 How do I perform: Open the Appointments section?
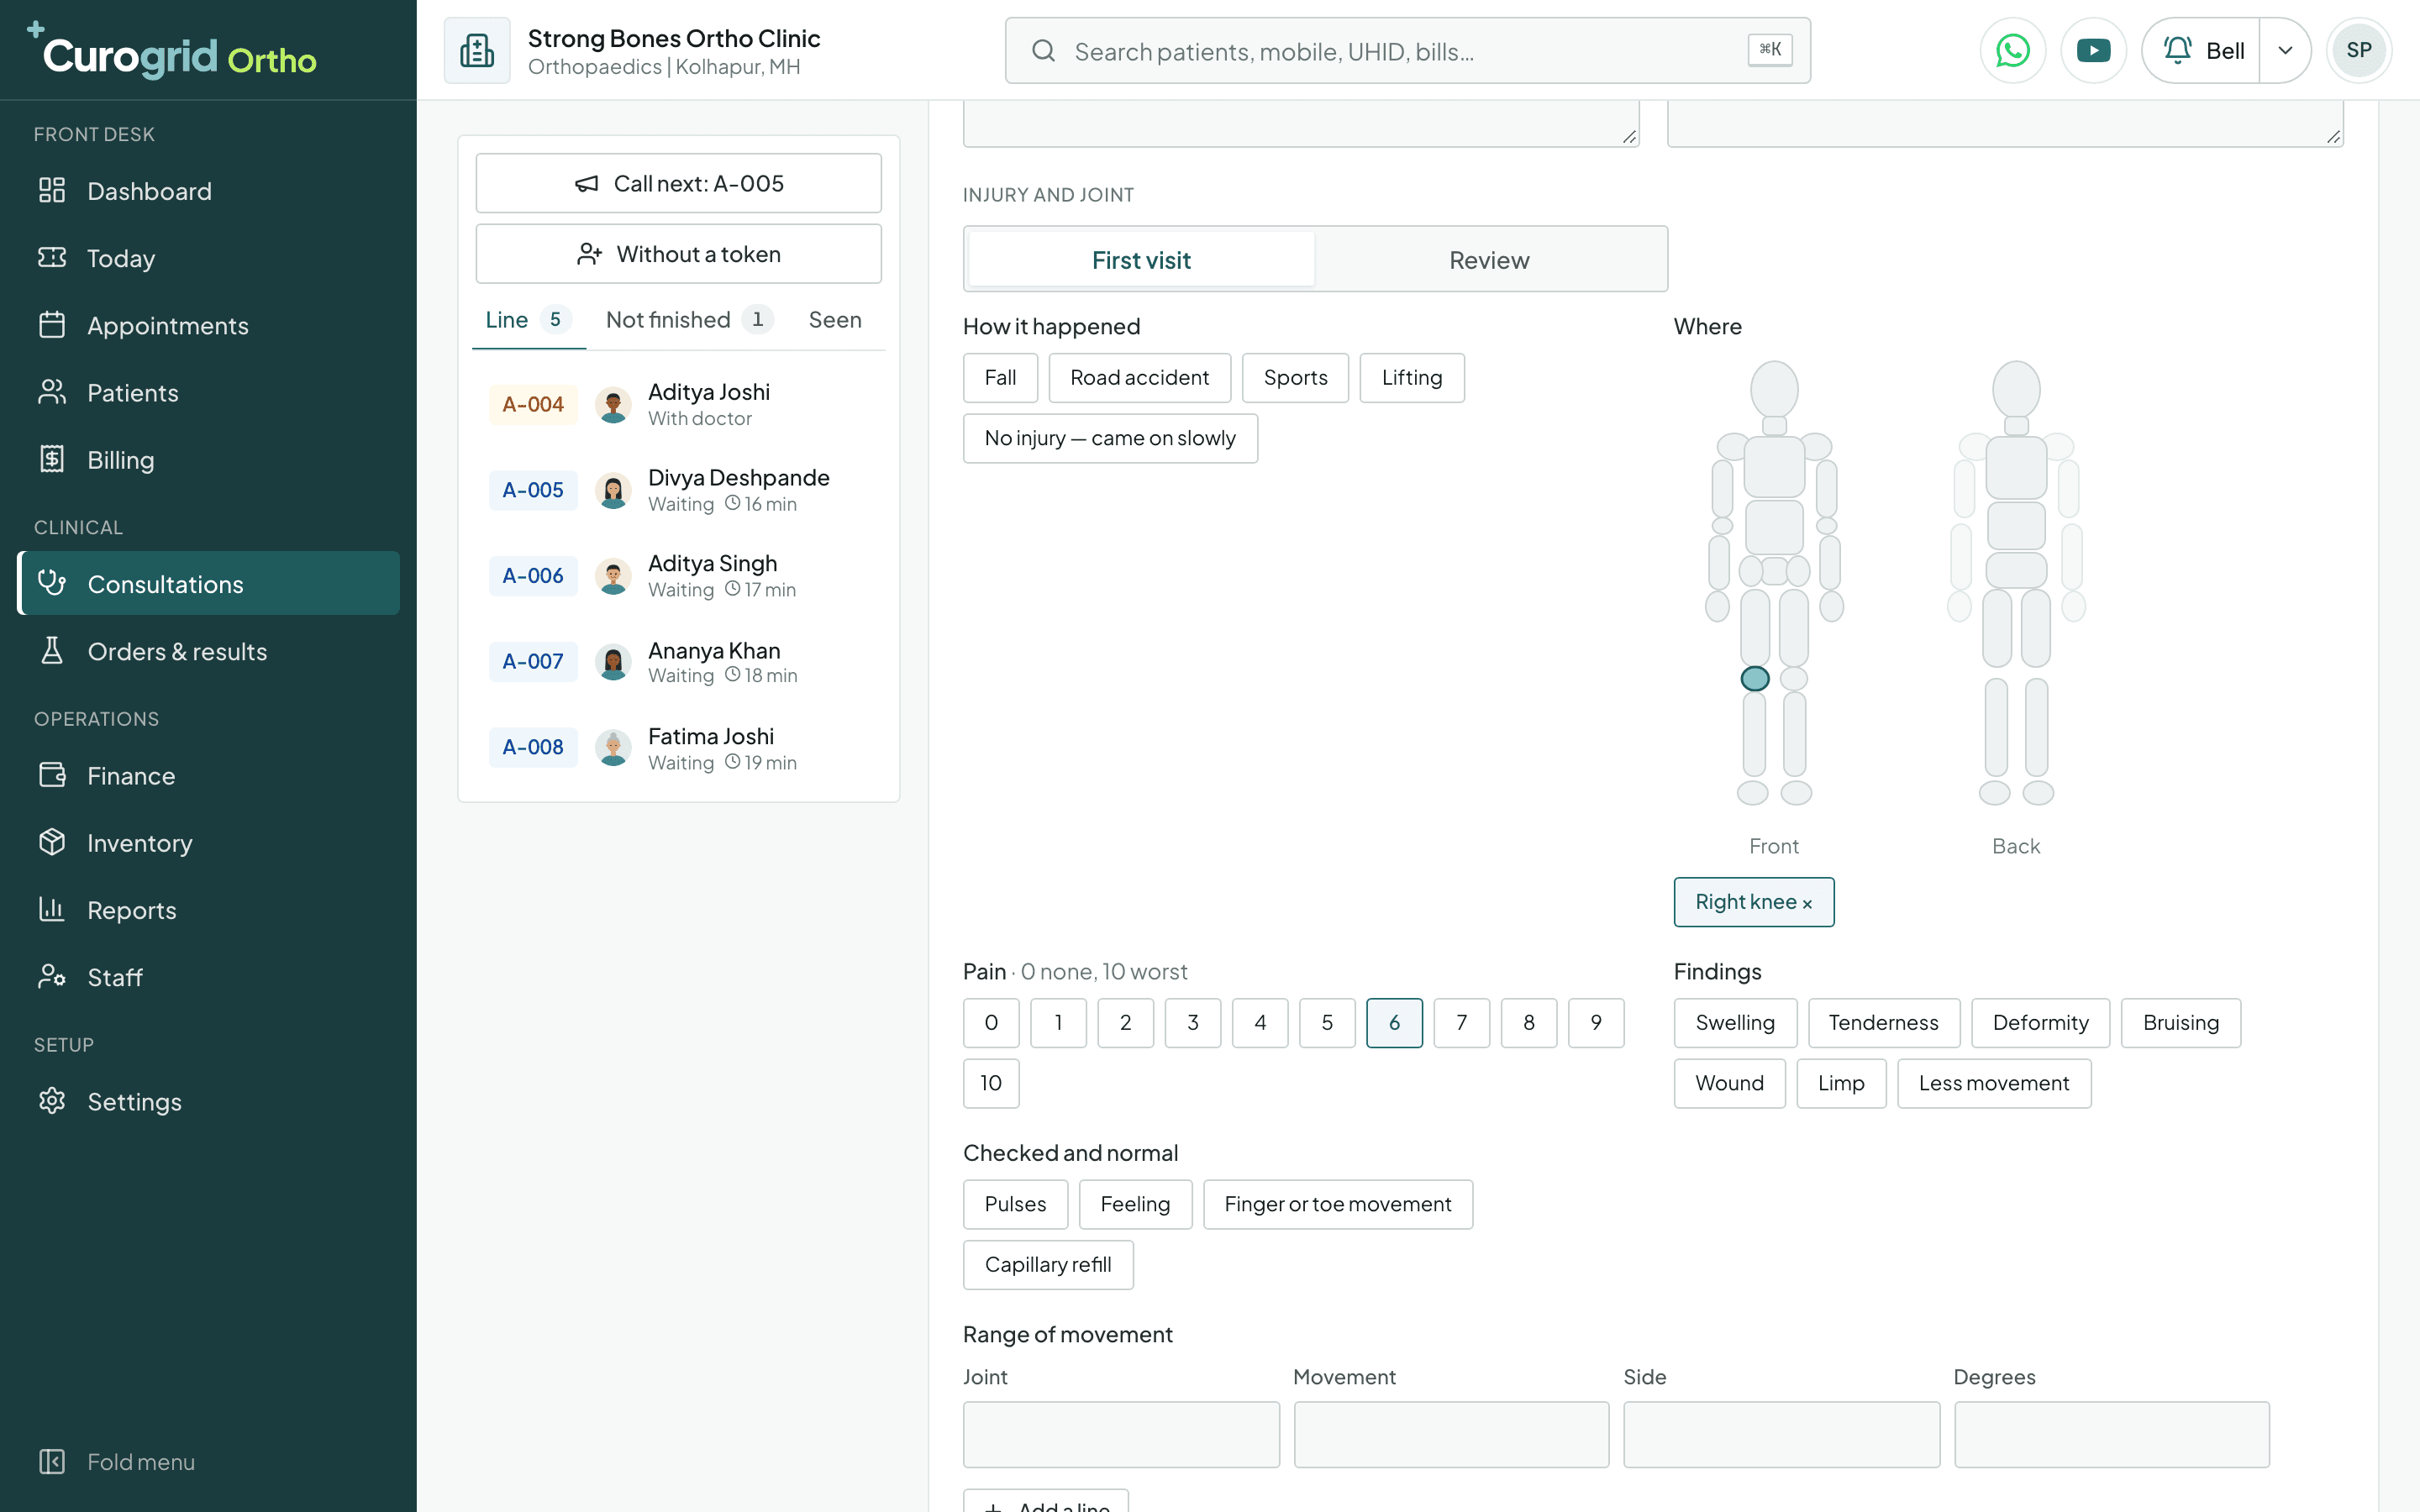(x=208, y=325)
